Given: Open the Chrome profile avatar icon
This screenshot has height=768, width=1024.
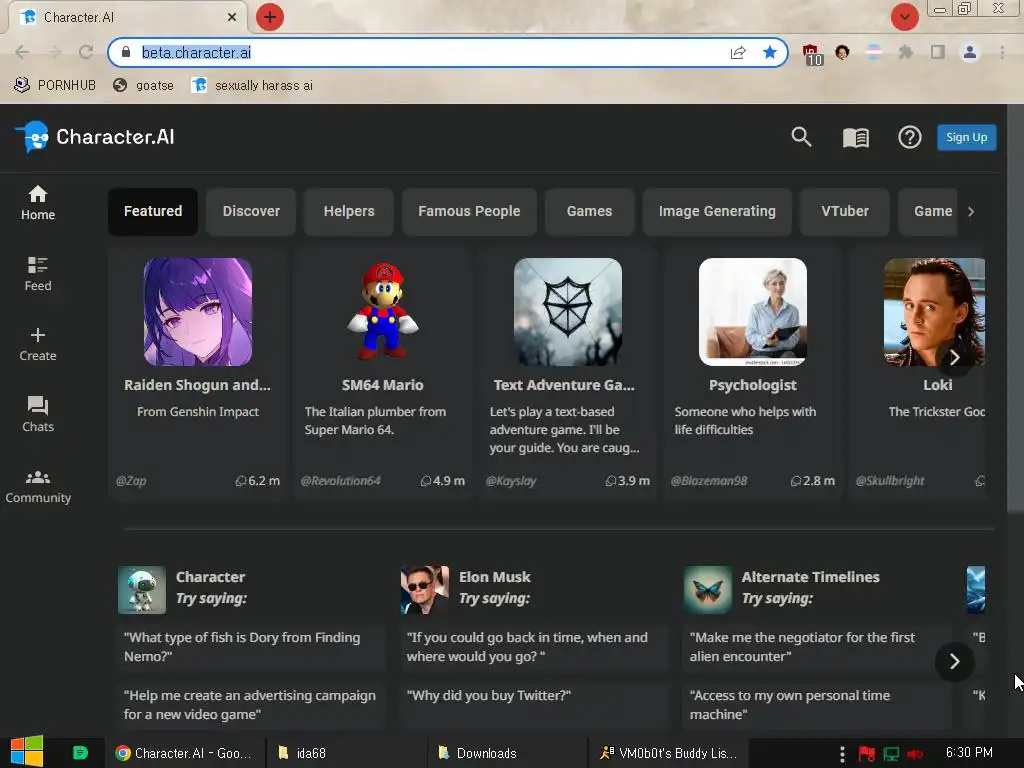Looking at the screenshot, I should coord(970,52).
